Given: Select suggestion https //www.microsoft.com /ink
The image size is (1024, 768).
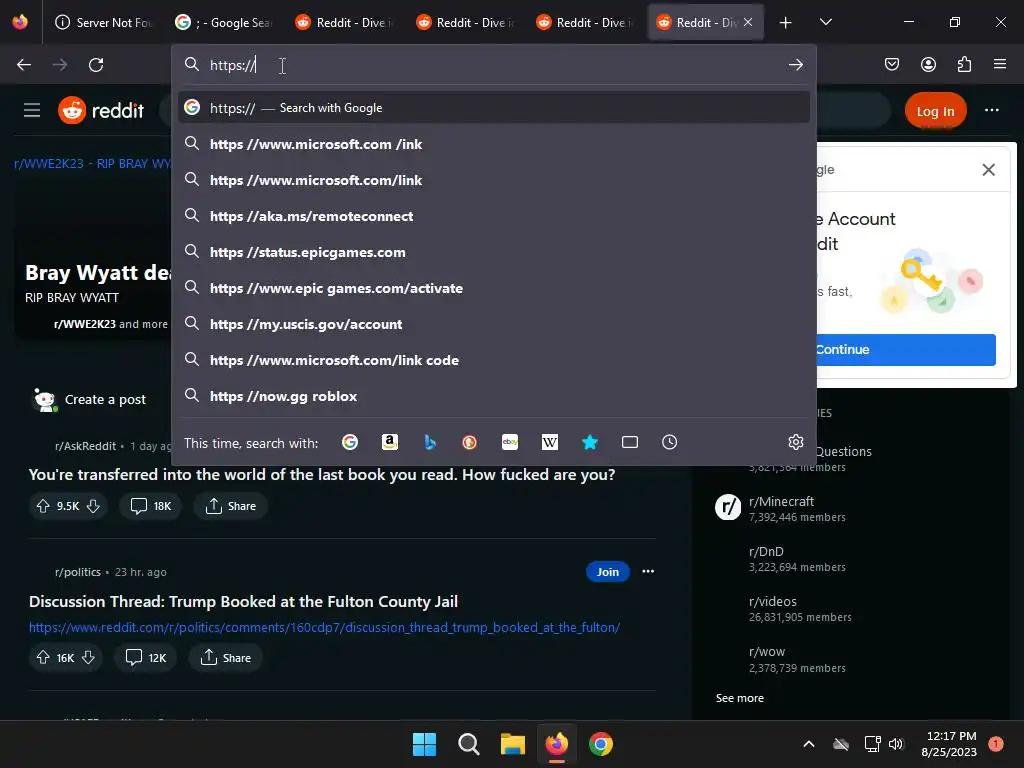Looking at the screenshot, I should tap(494, 144).
